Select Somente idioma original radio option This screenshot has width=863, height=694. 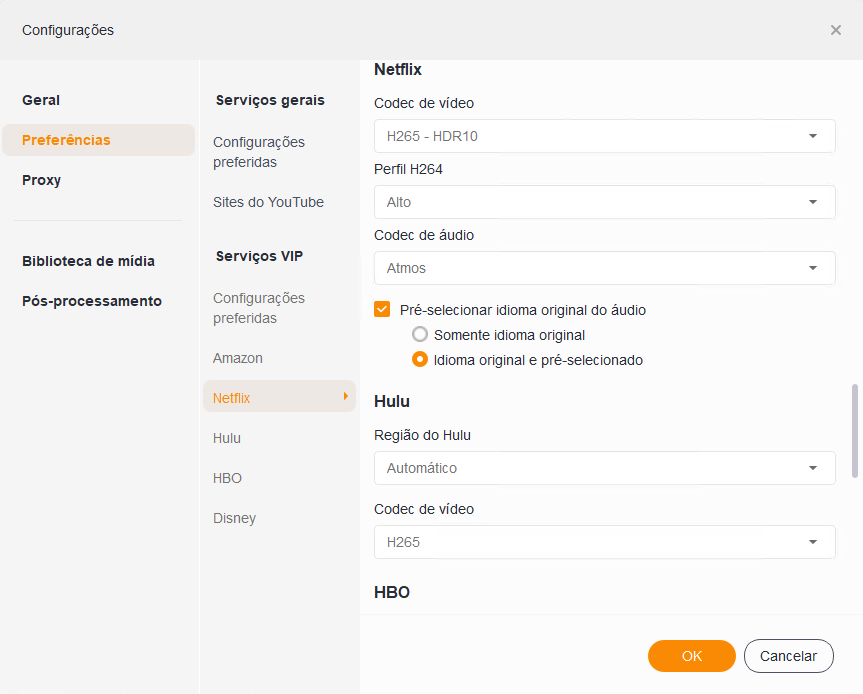[x=420, y=335]
